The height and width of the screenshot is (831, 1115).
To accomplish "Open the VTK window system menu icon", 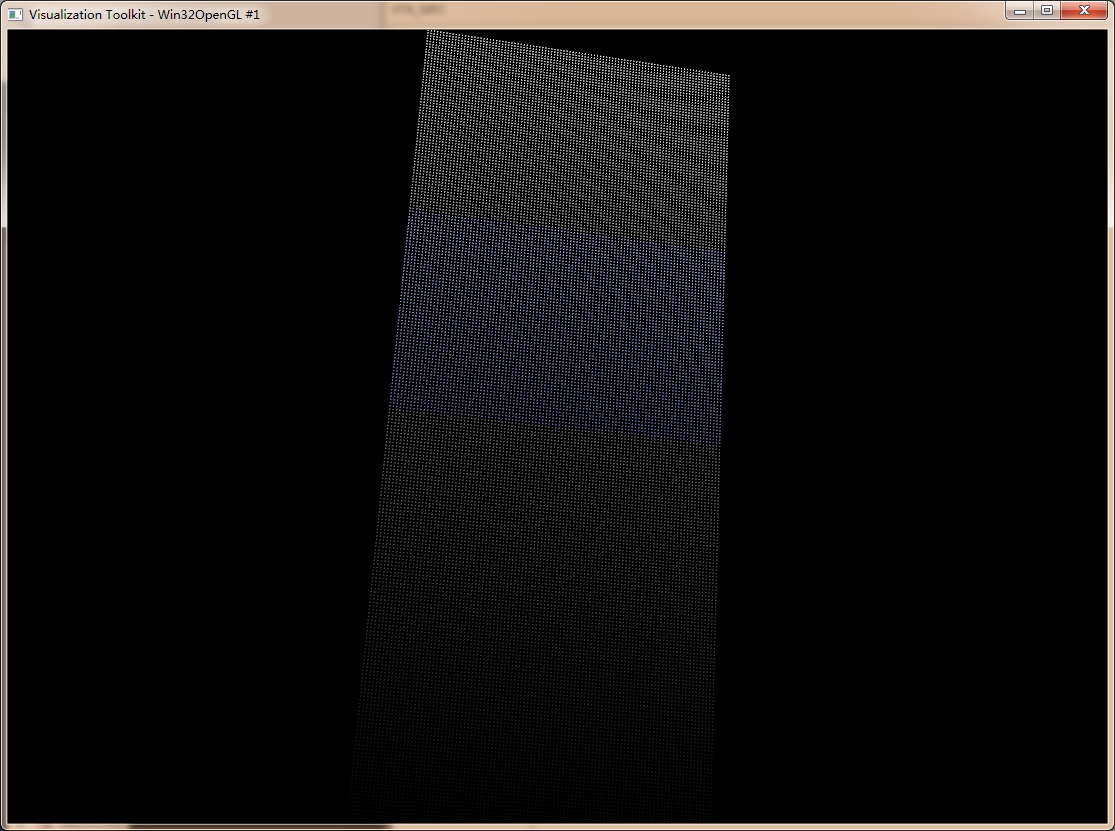I will click(14, 14).
